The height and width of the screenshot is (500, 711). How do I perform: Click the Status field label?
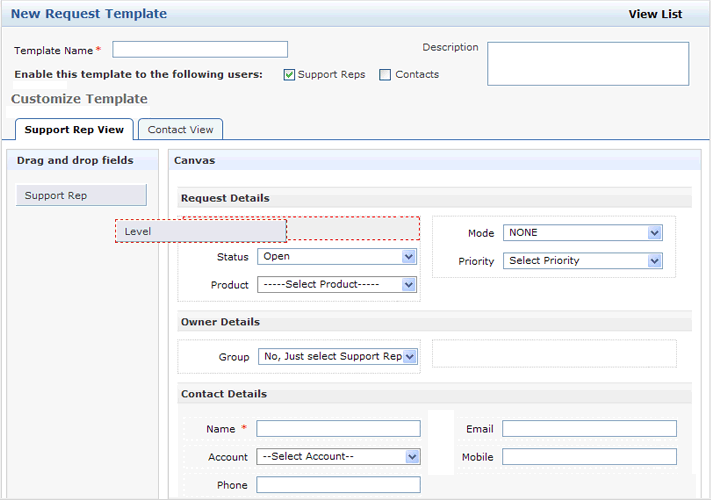click(233, 257)
